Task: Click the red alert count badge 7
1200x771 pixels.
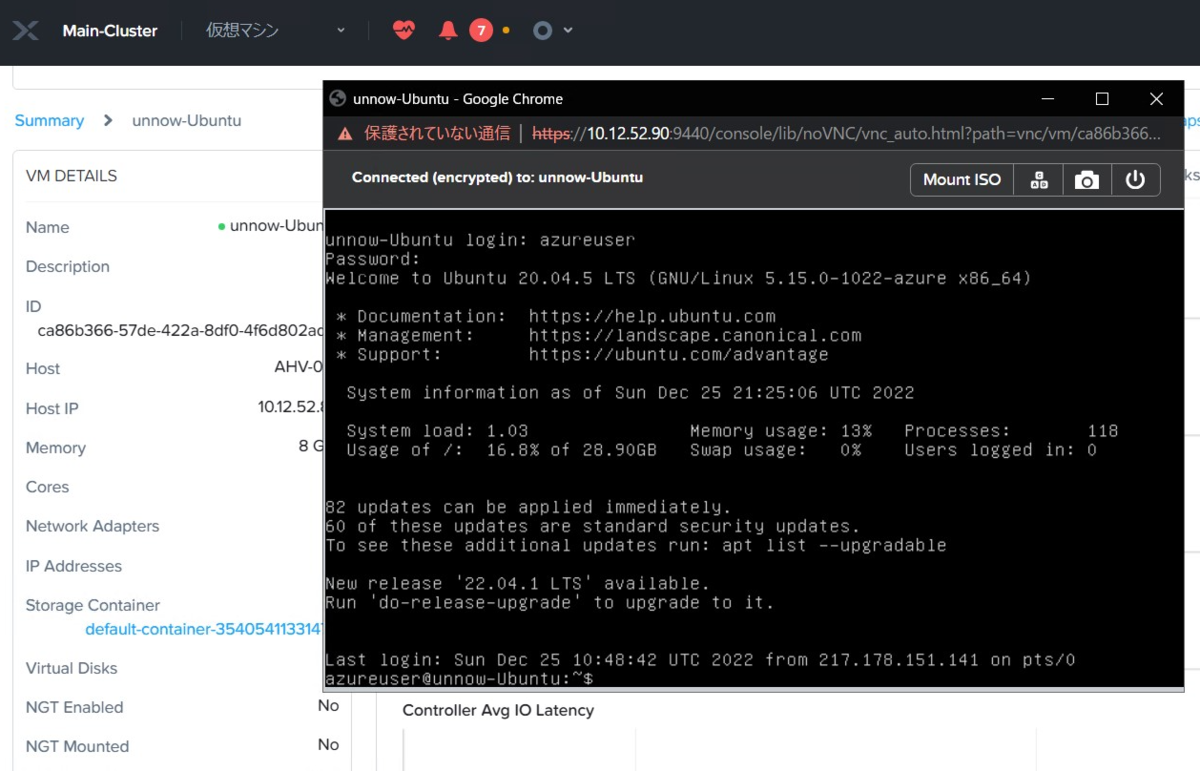Action: coord(481,30)
